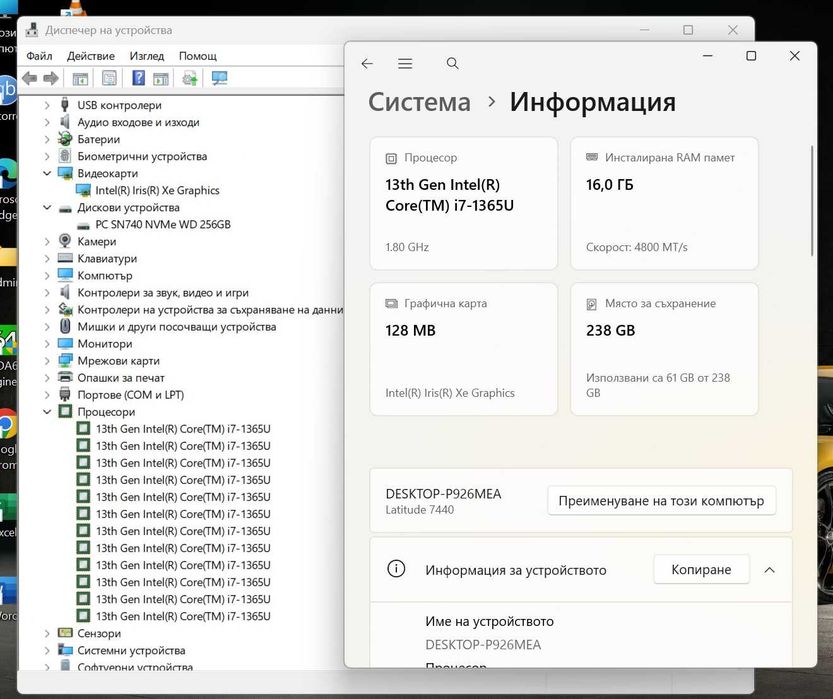Expand the Сензори node

click(x=47, y=633)
